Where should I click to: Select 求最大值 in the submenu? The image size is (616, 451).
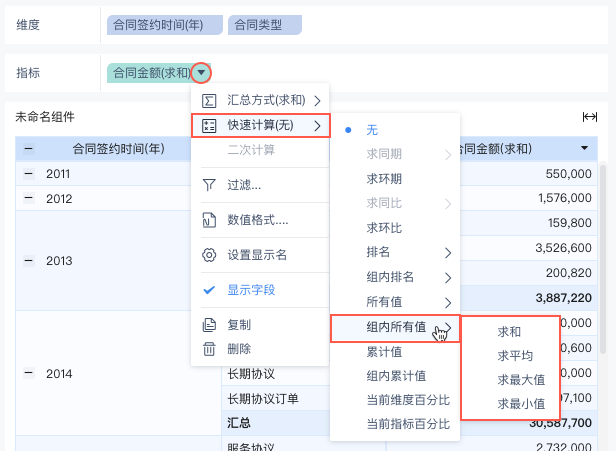[510, 380]
